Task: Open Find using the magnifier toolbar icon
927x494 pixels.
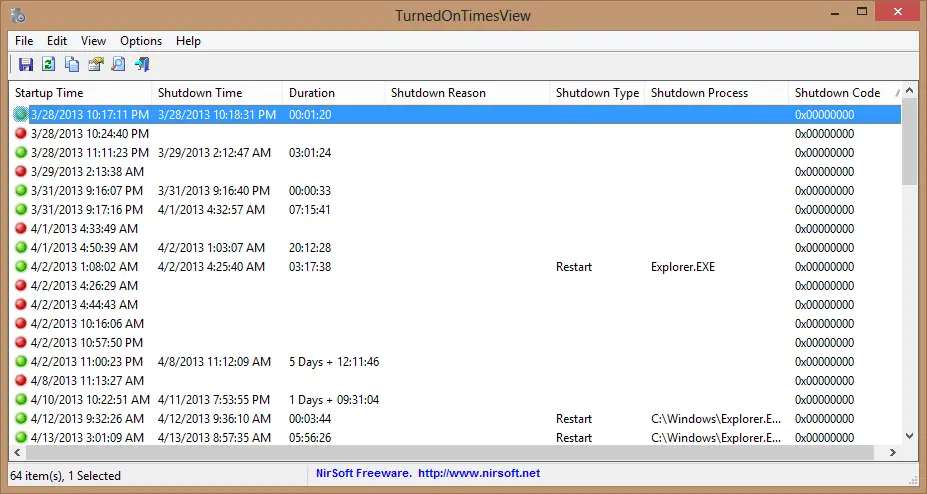Action: tap(118, 64)
